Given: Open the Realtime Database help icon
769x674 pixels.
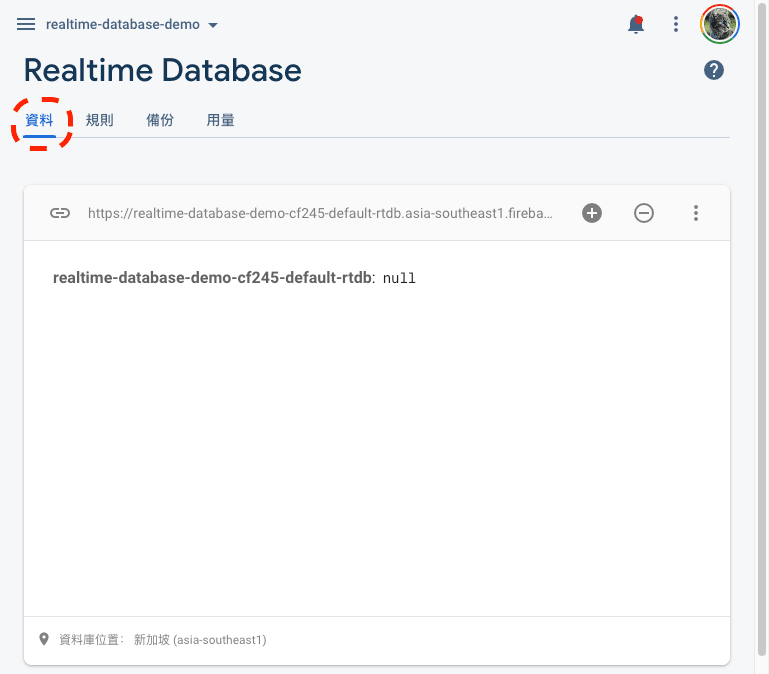Looking at the screenshot, I should tap(714, 70).
